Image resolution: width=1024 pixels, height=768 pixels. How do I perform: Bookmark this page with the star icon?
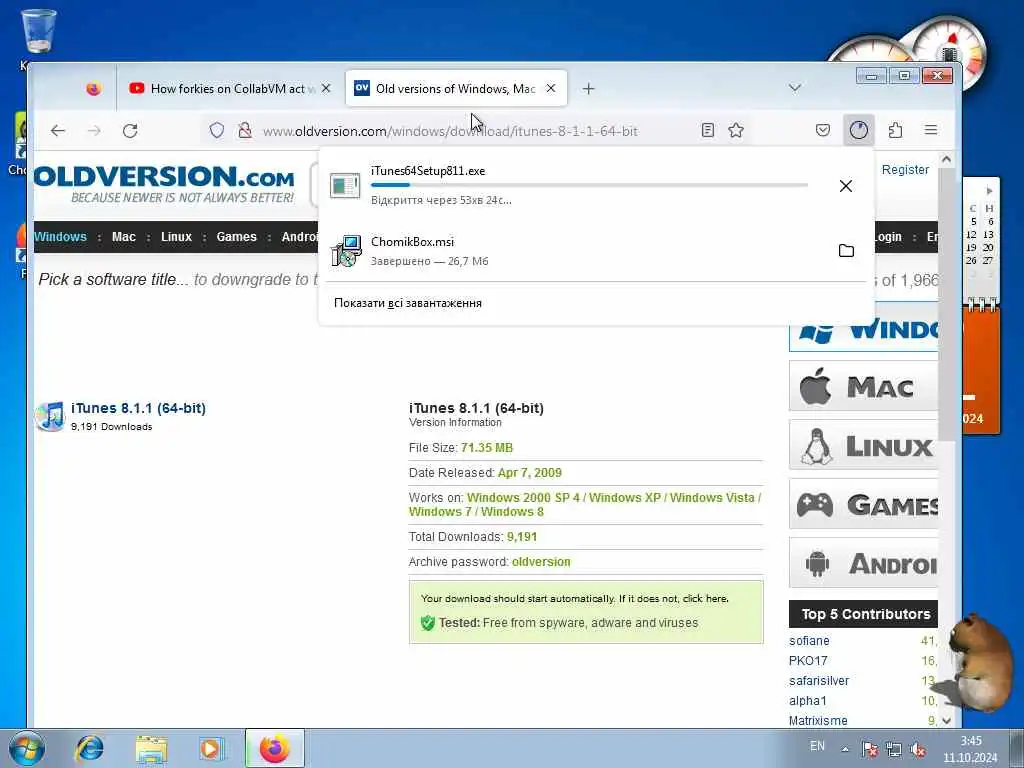click(736, 131)
